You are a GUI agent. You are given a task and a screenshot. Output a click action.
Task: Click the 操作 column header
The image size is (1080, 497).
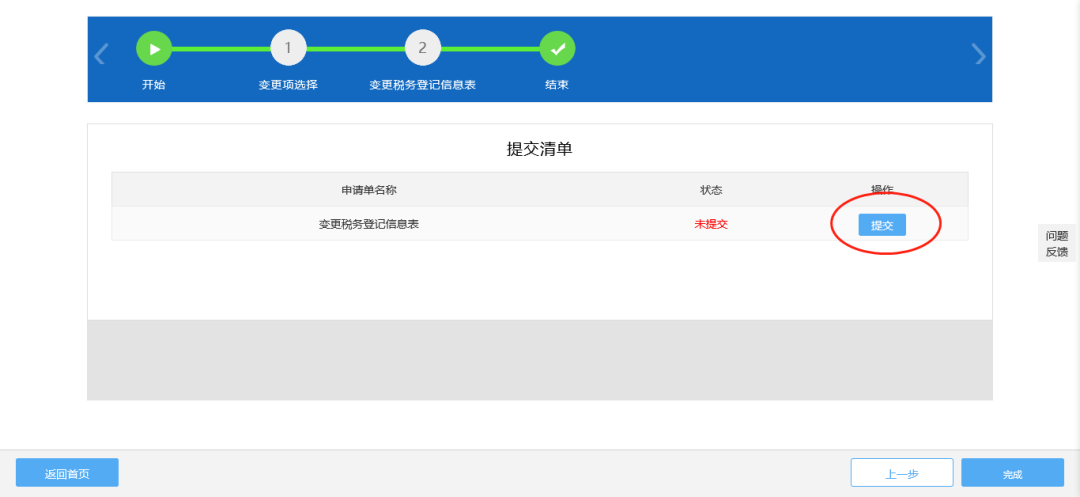coord(882,190)
